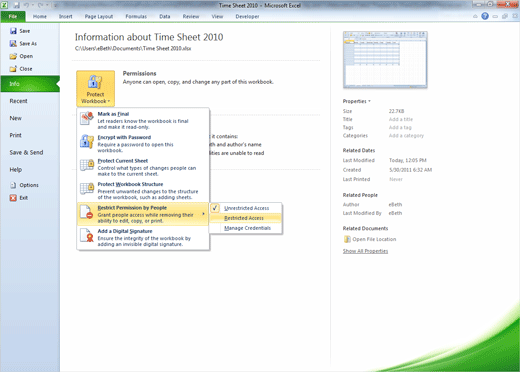This screenshot has height=372, width=520.
Task: Click the Mark as Final document icon
Action: (87, 118)
